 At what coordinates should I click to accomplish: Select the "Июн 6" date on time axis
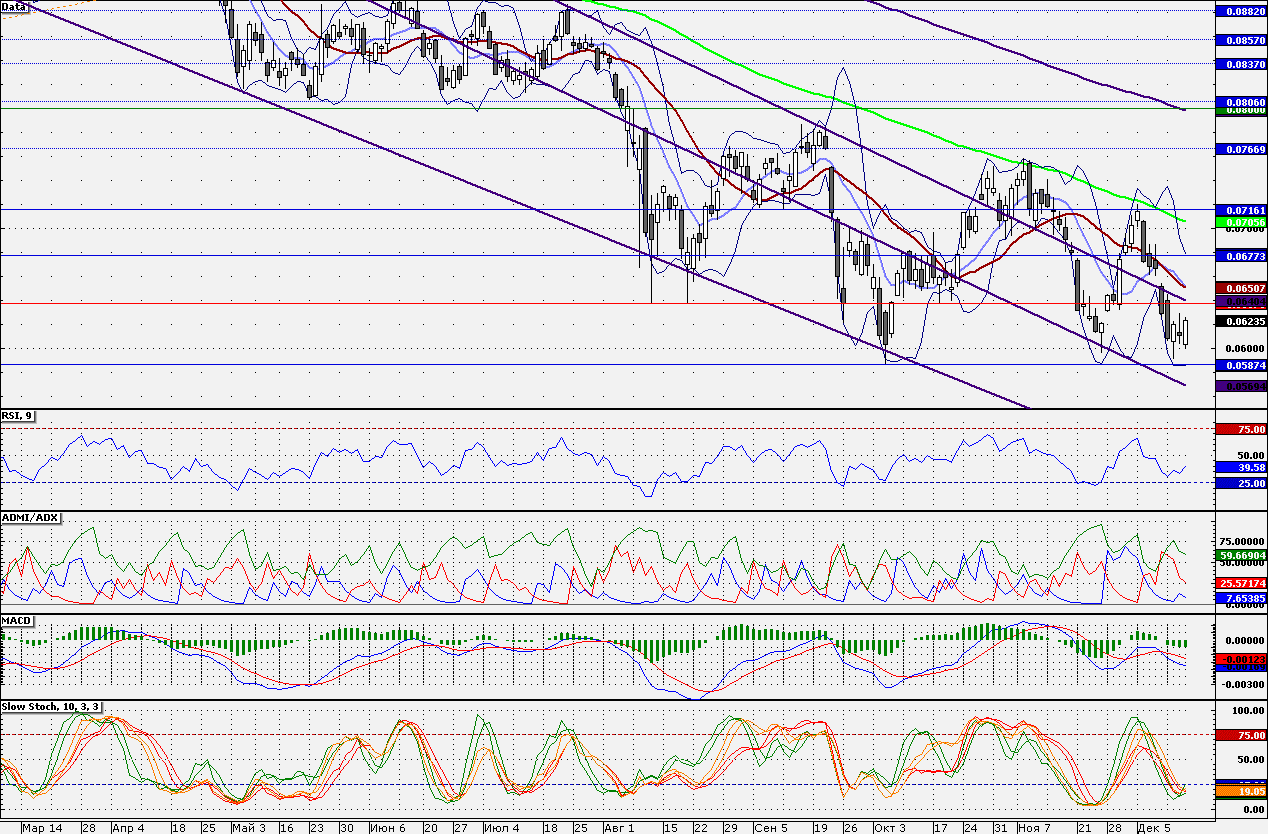click(x=387, y=828)
